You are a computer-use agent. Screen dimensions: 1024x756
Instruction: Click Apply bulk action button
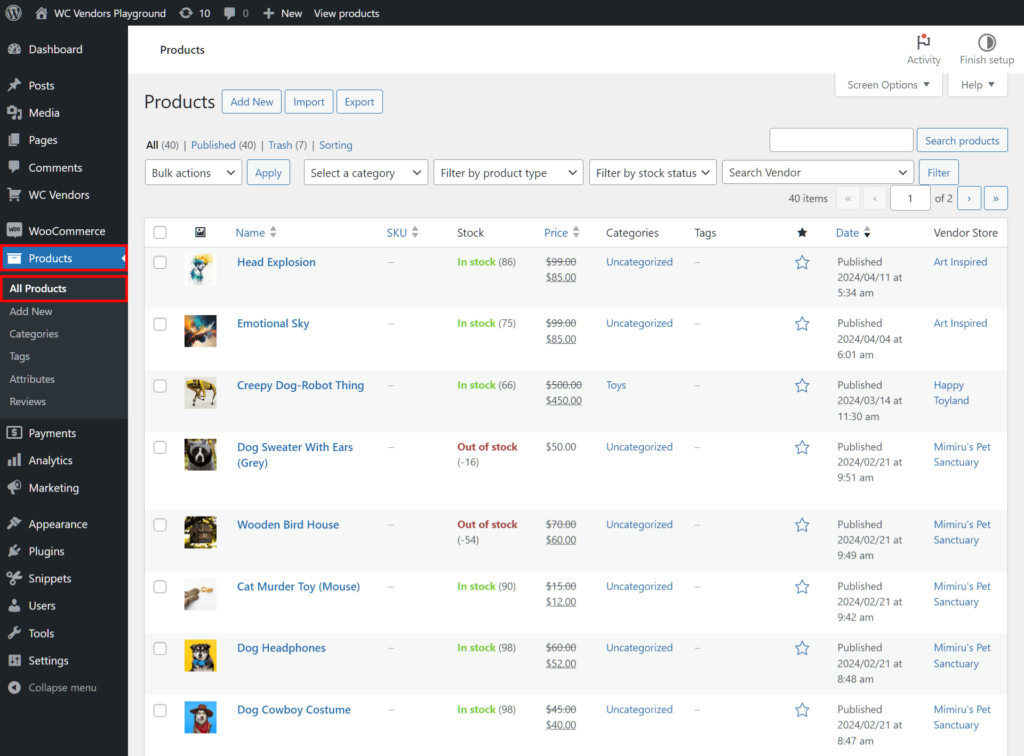pos(268,172)
